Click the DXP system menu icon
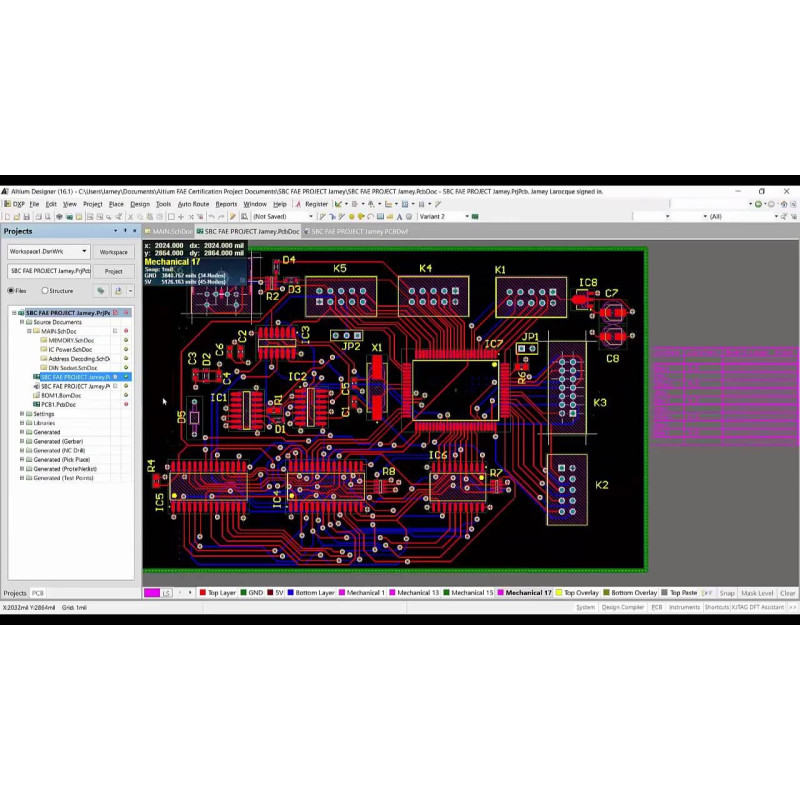This screenshot has height=800, width=800. (x=14, y=204)
